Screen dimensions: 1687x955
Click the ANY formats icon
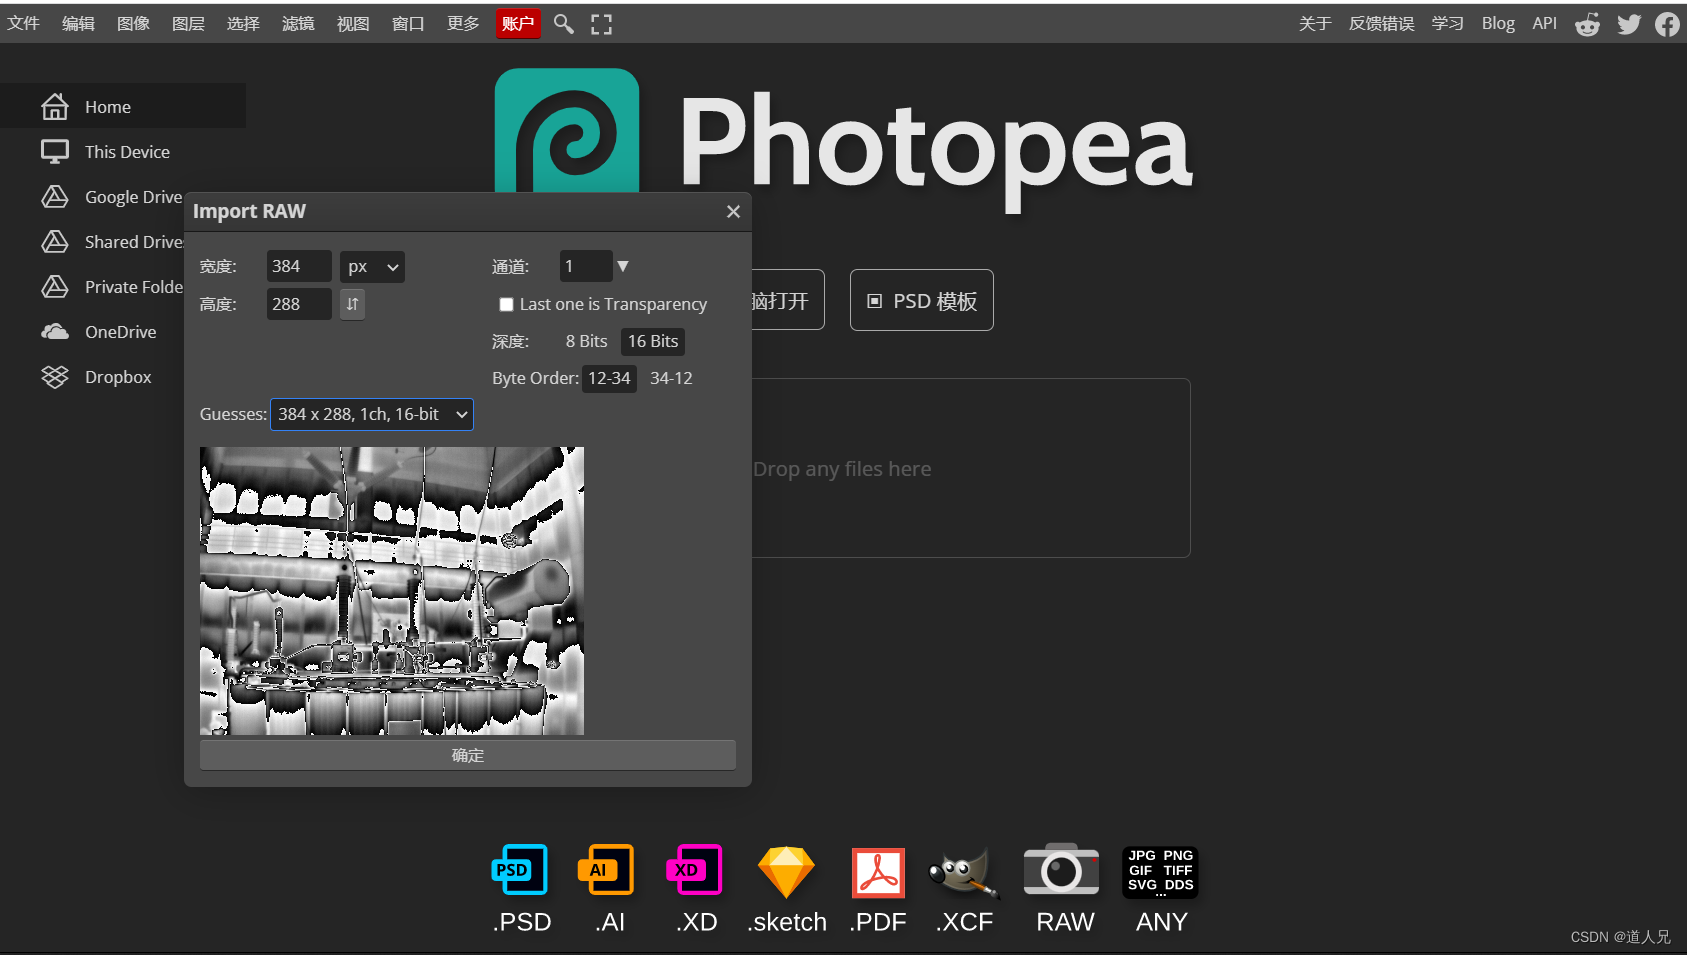tap(1160, 872)
